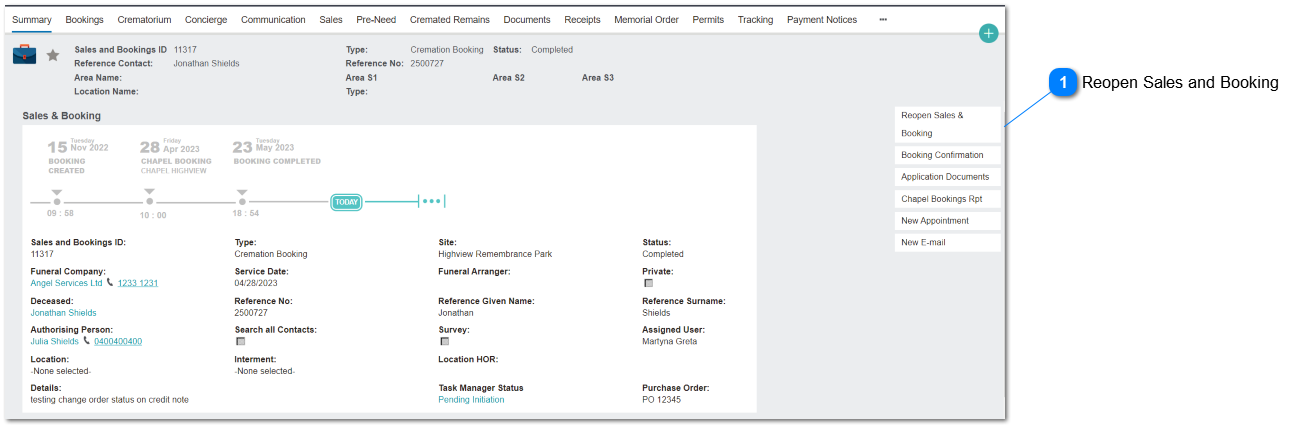Click the 23 May 2023 booking completed date
The height and width of the screenshot is (428, 1295).
click(264, 147)
